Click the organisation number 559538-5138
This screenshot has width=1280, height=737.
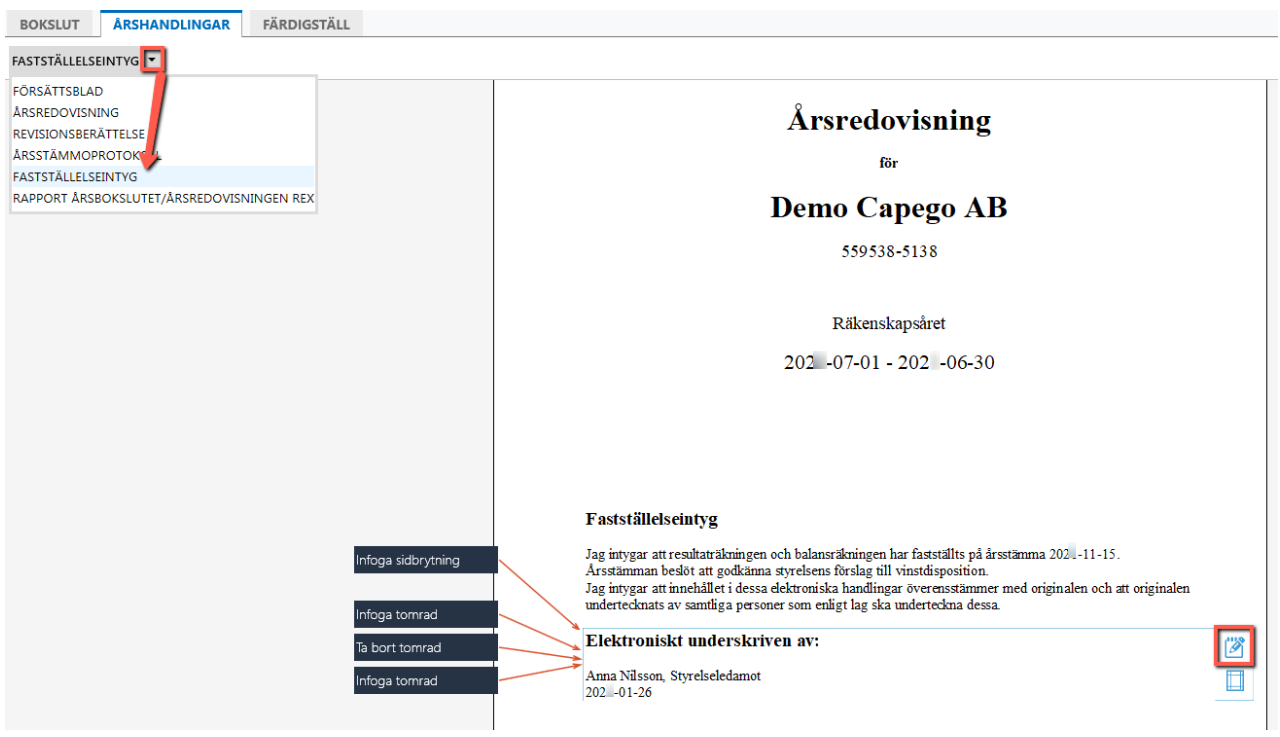tap(889, 252)
